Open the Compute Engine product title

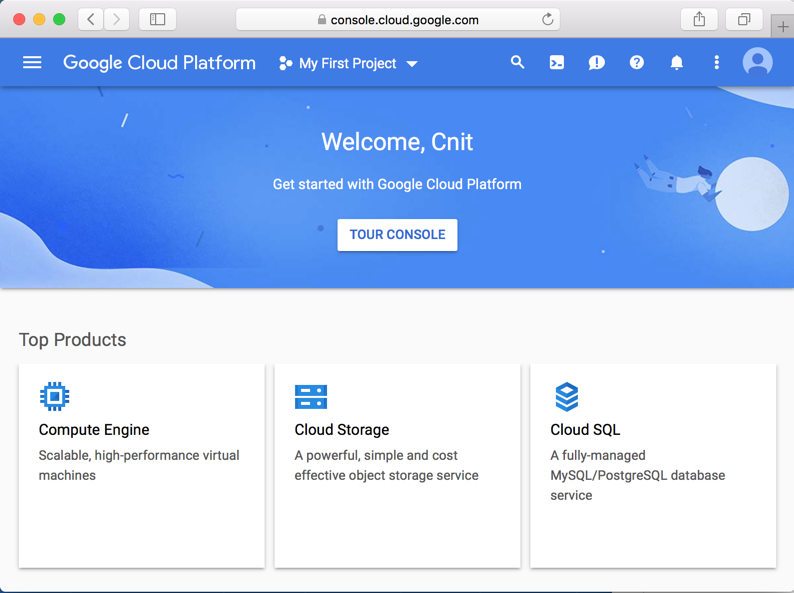pyautogui.click(x=94, y=429)
